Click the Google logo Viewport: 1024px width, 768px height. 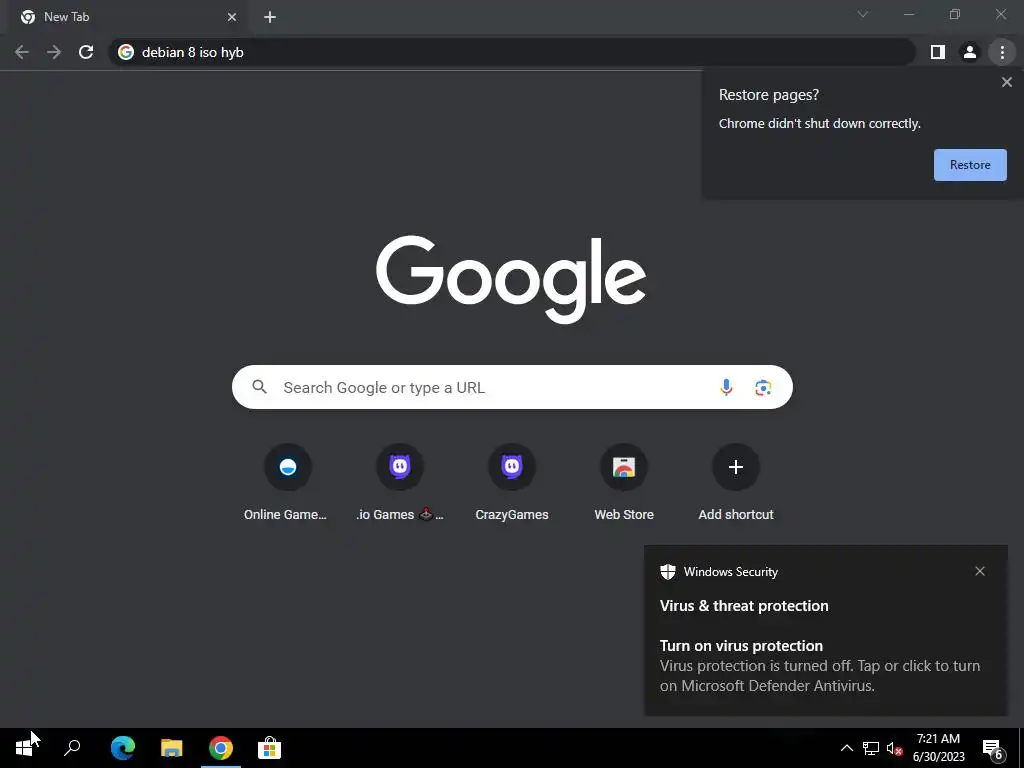point(511,279)
